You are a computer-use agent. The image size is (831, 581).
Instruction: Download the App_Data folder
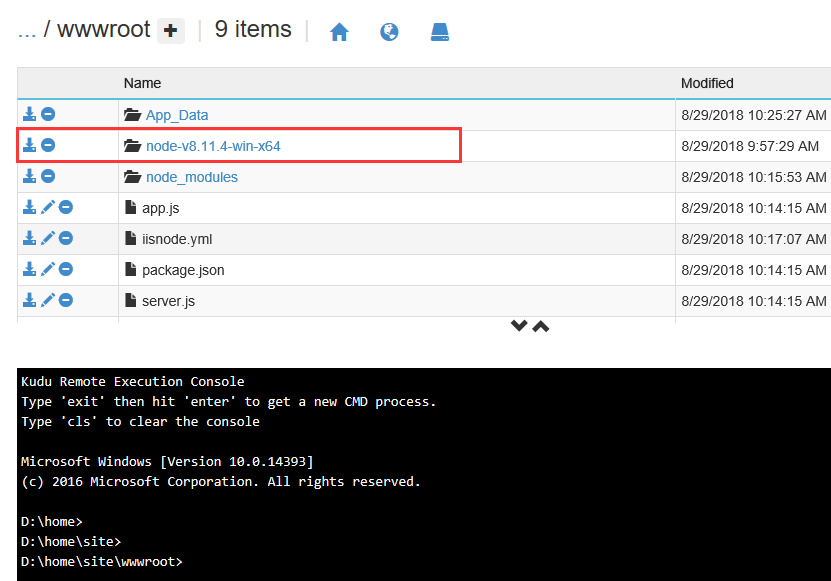click(30, 115)
